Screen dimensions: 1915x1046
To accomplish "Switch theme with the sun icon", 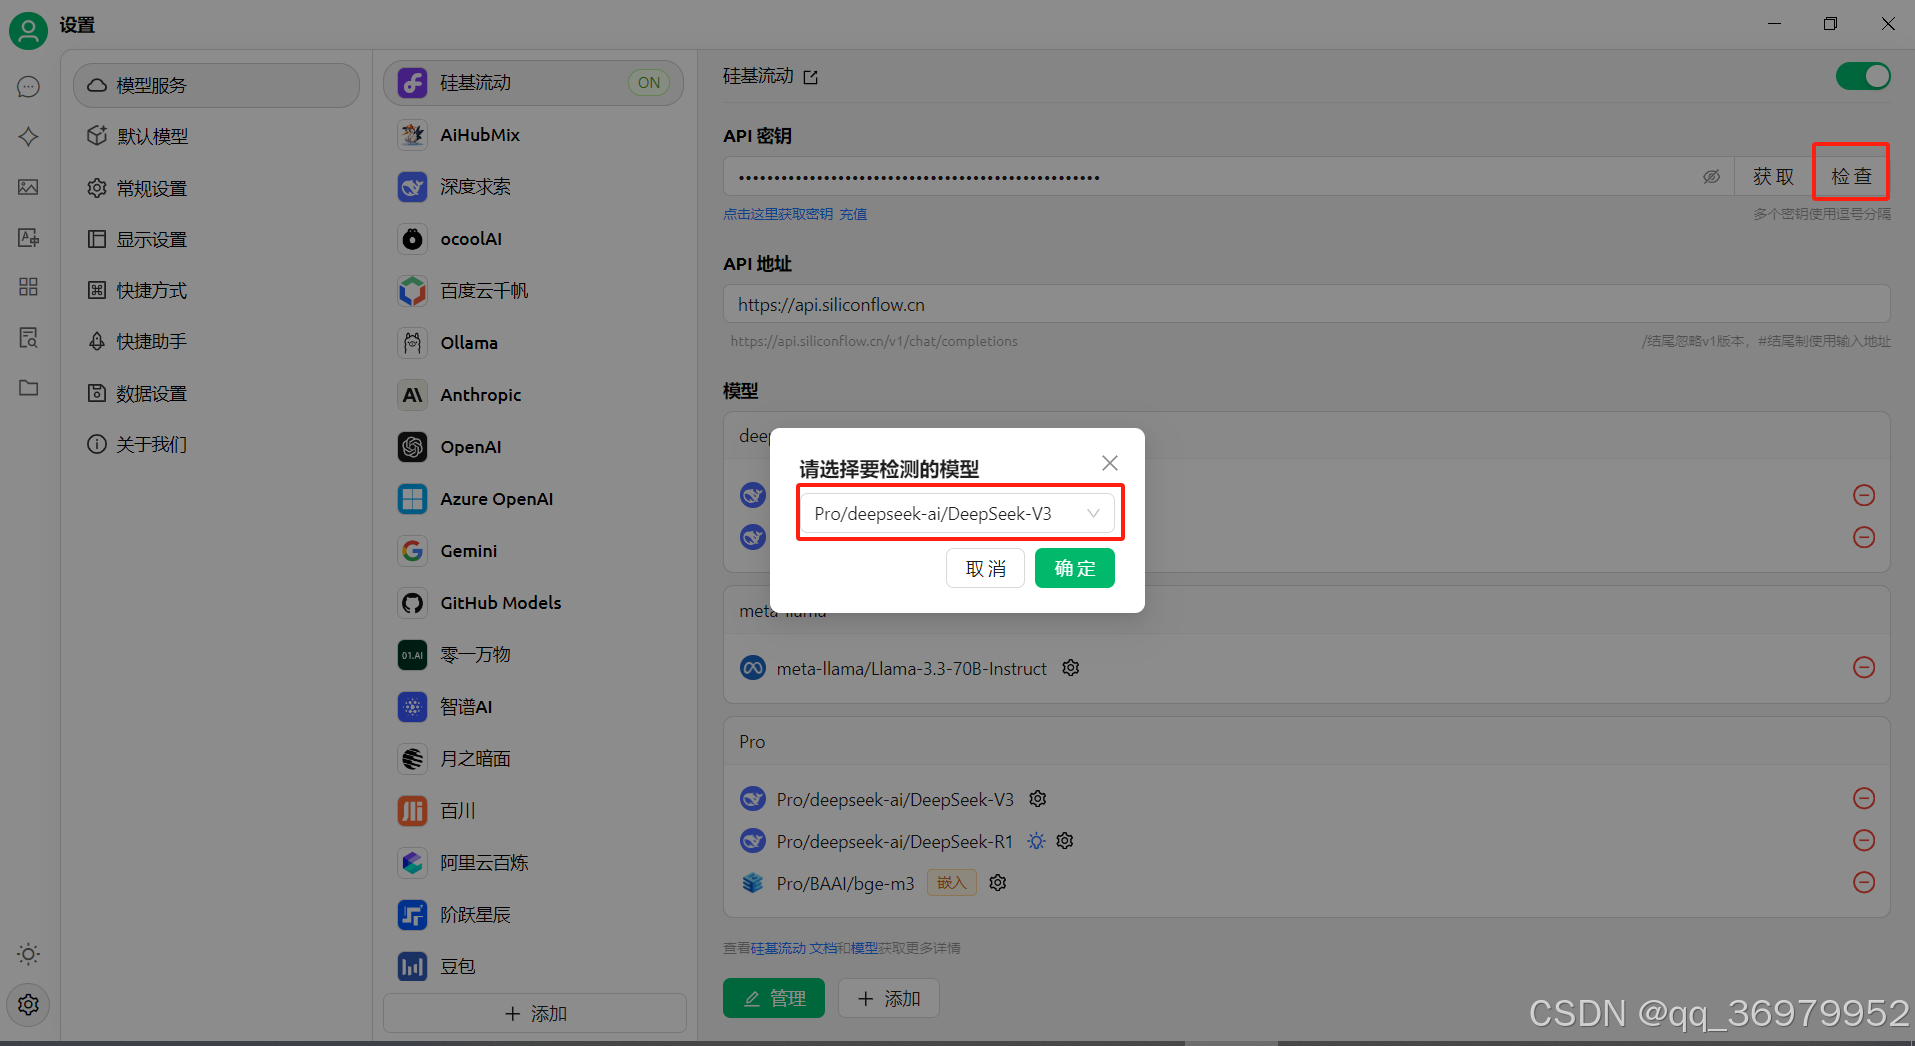I will coord(28,954).
